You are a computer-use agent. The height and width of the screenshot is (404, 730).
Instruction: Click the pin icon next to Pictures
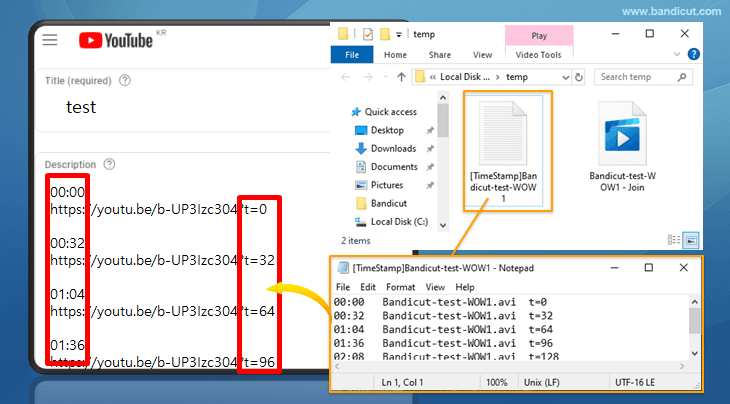coord(430,185)
